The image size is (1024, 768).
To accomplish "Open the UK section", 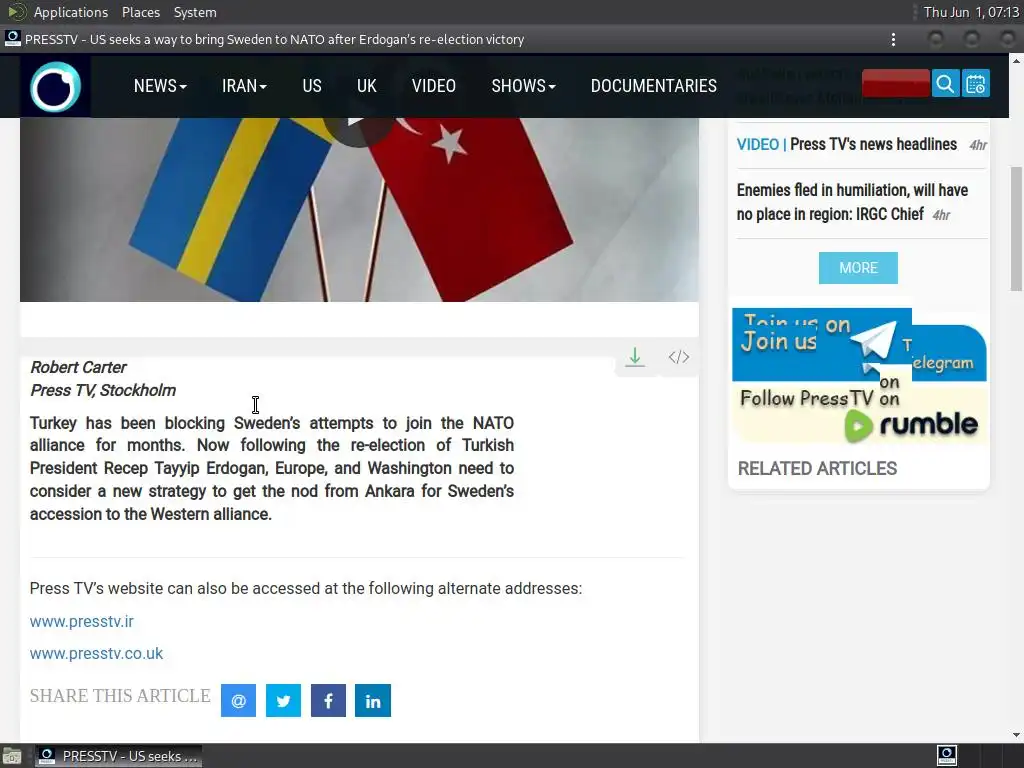I will [366, 86].
